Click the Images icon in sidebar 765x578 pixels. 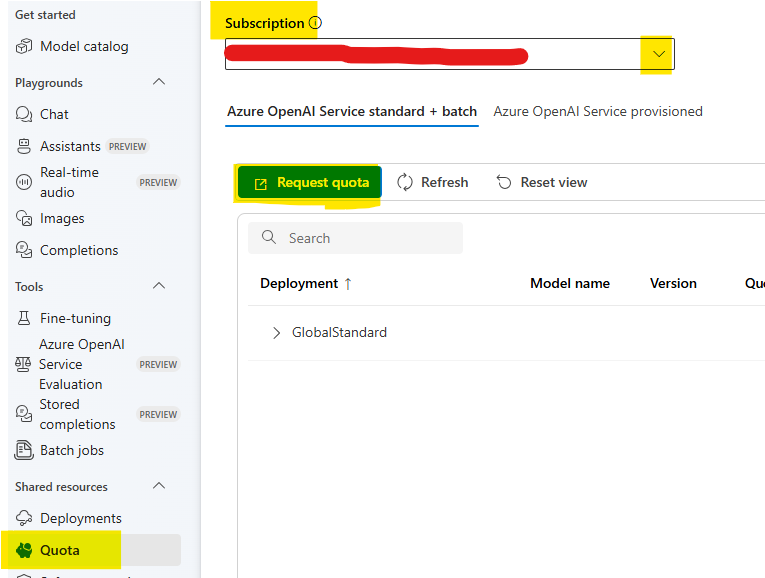pos(24,218)
